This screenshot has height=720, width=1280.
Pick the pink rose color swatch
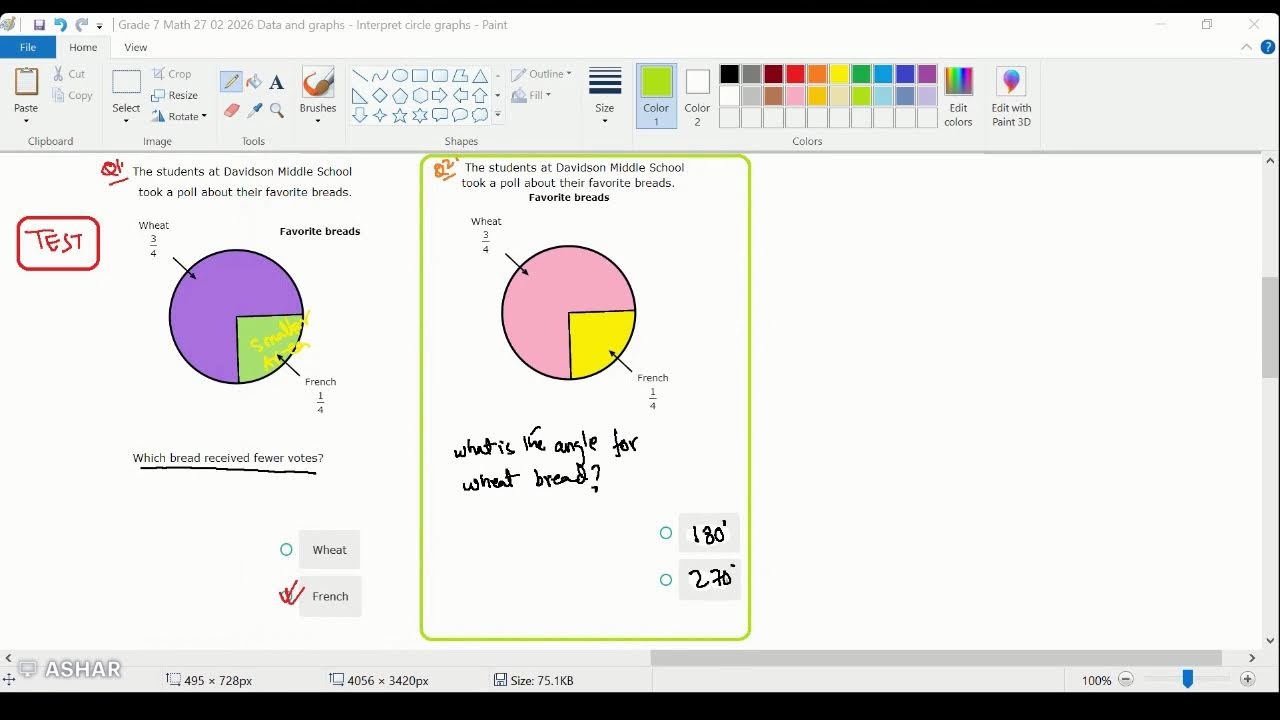[x=795, y=96]
